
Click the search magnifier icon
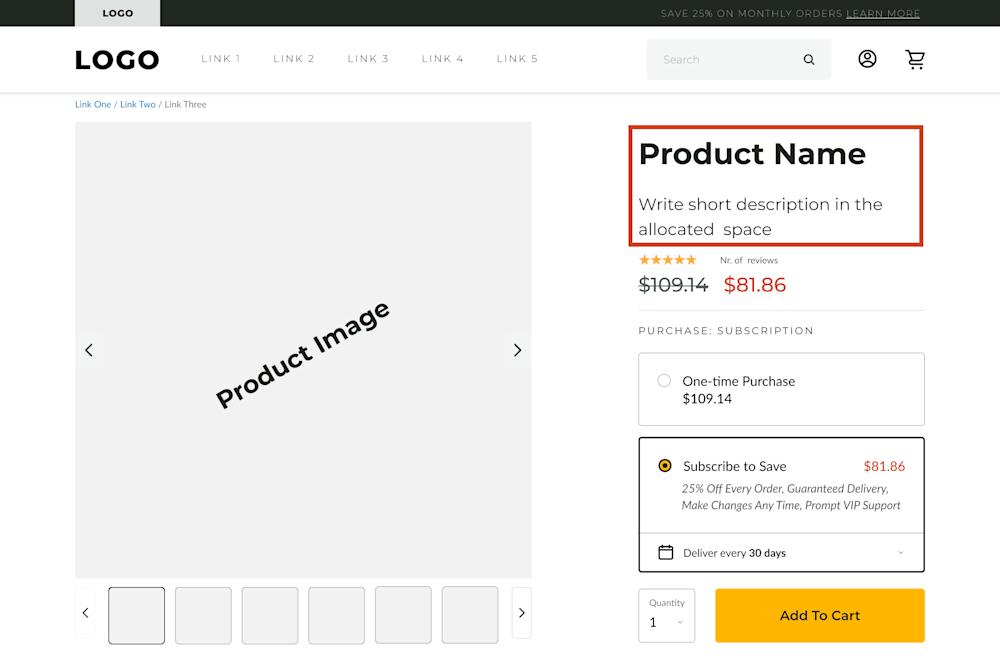click(x=809, y=60)
